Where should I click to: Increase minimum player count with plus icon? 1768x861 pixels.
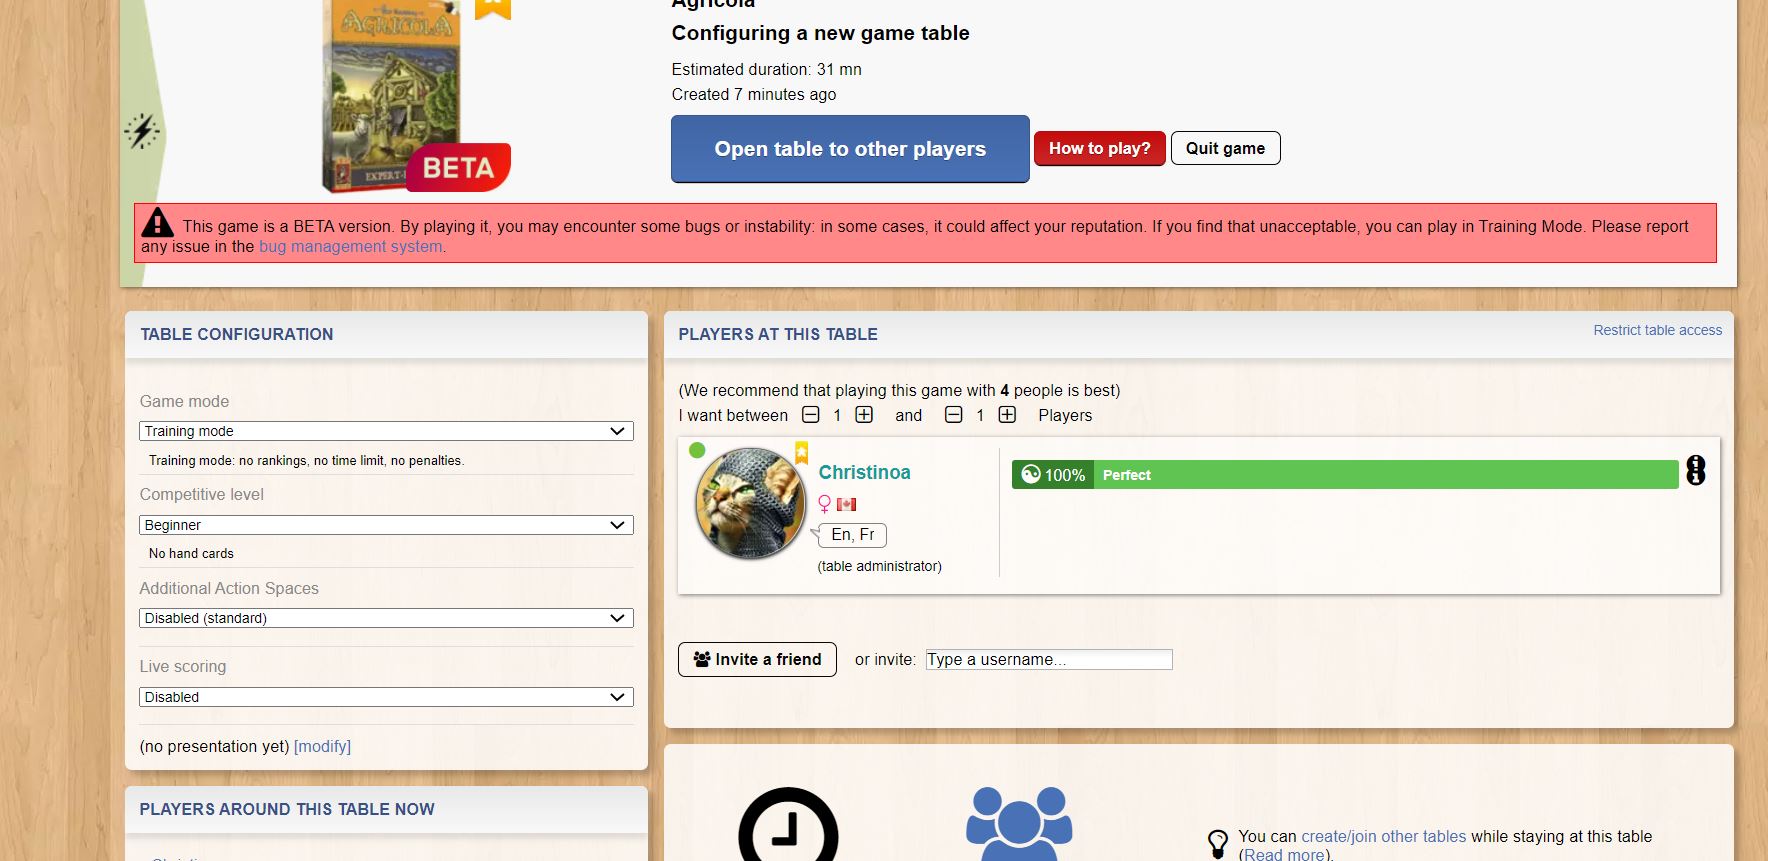tap(864, 415)
